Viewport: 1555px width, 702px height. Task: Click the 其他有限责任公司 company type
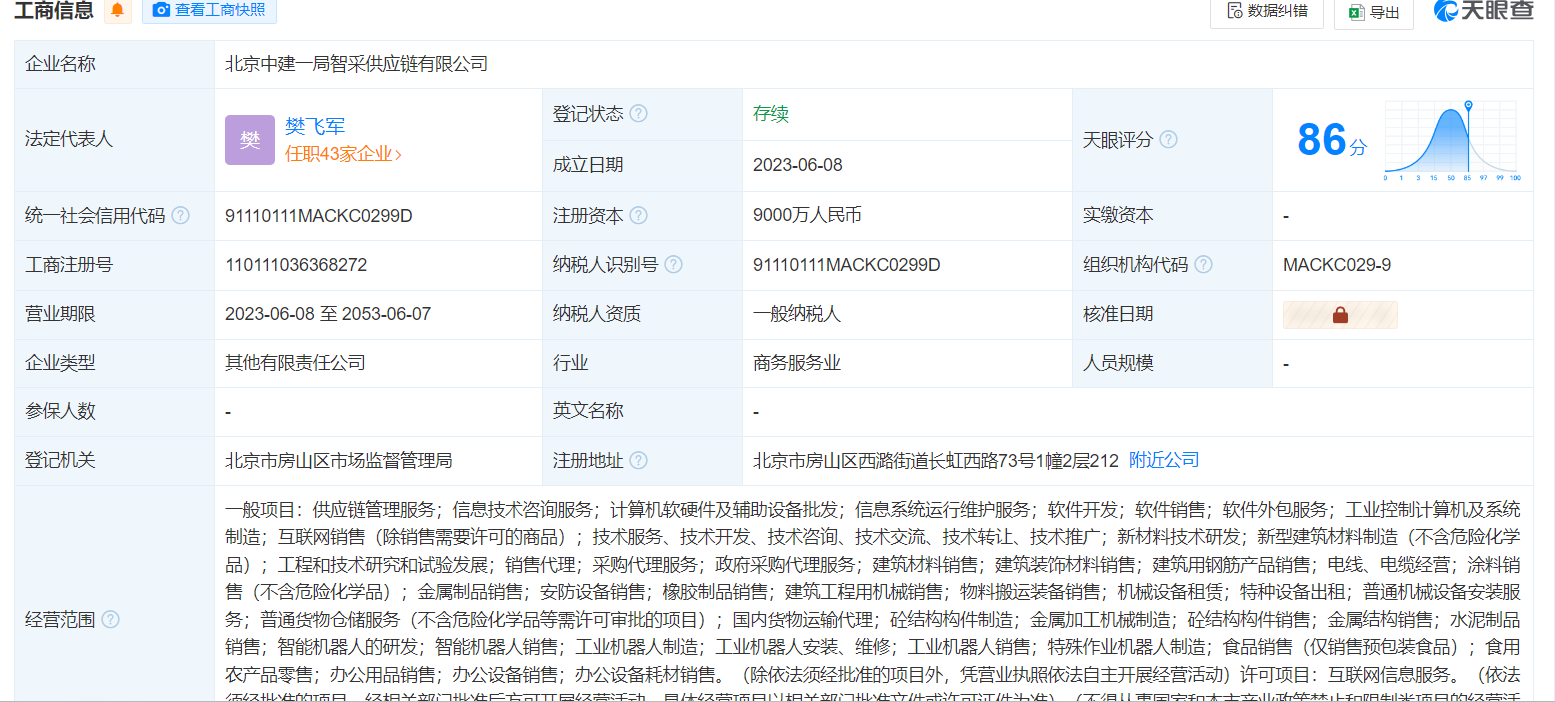[295, 363]
